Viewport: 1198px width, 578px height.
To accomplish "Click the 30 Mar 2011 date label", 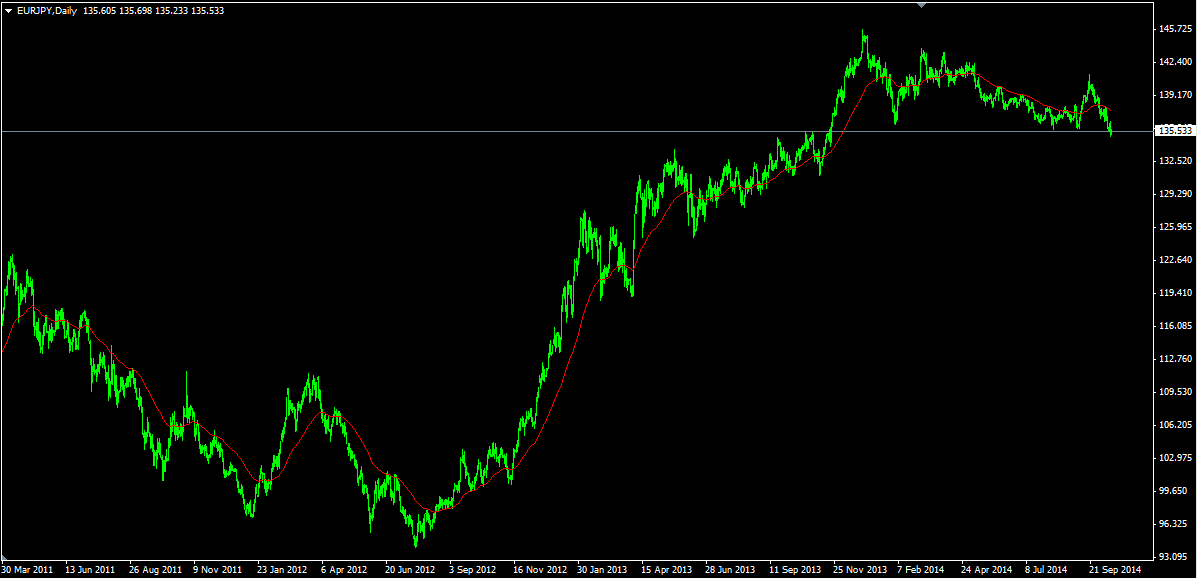I will pyautogui.click(x=27, y=570).
